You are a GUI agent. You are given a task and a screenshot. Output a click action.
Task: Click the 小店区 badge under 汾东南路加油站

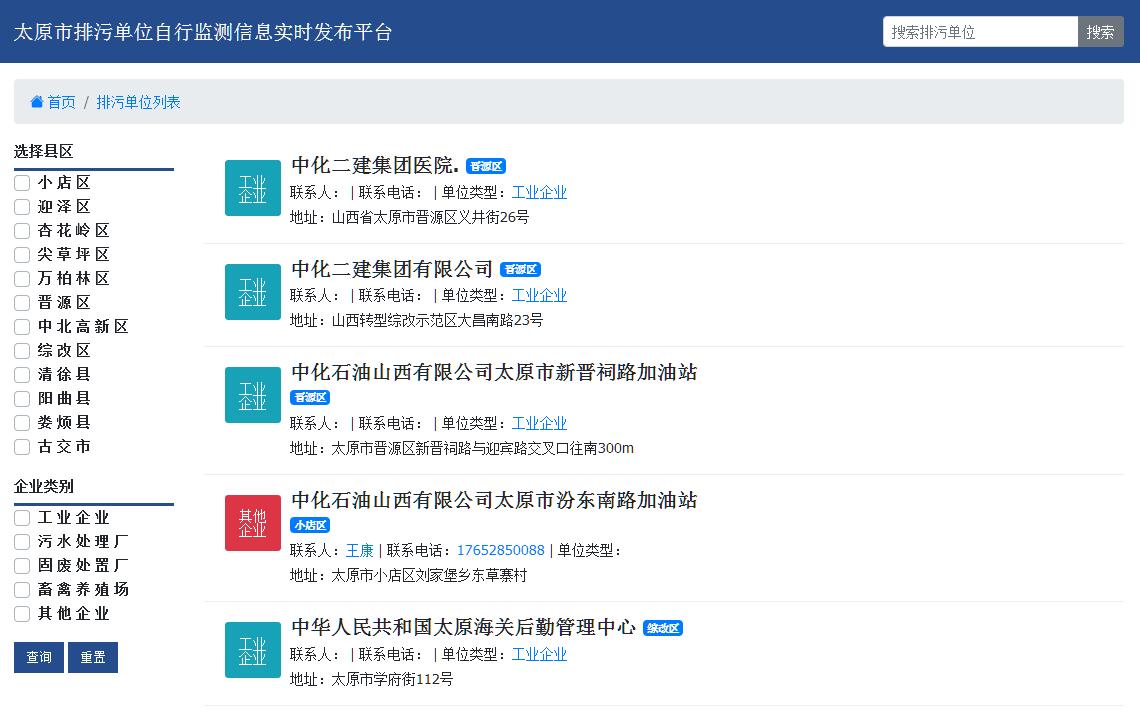[310, 525]
